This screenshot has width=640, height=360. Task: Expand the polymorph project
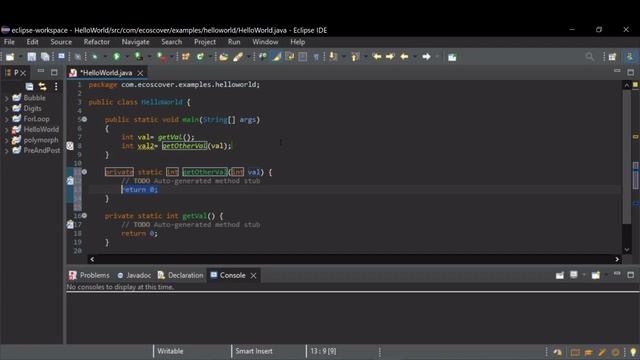click(x=6, y=140)
